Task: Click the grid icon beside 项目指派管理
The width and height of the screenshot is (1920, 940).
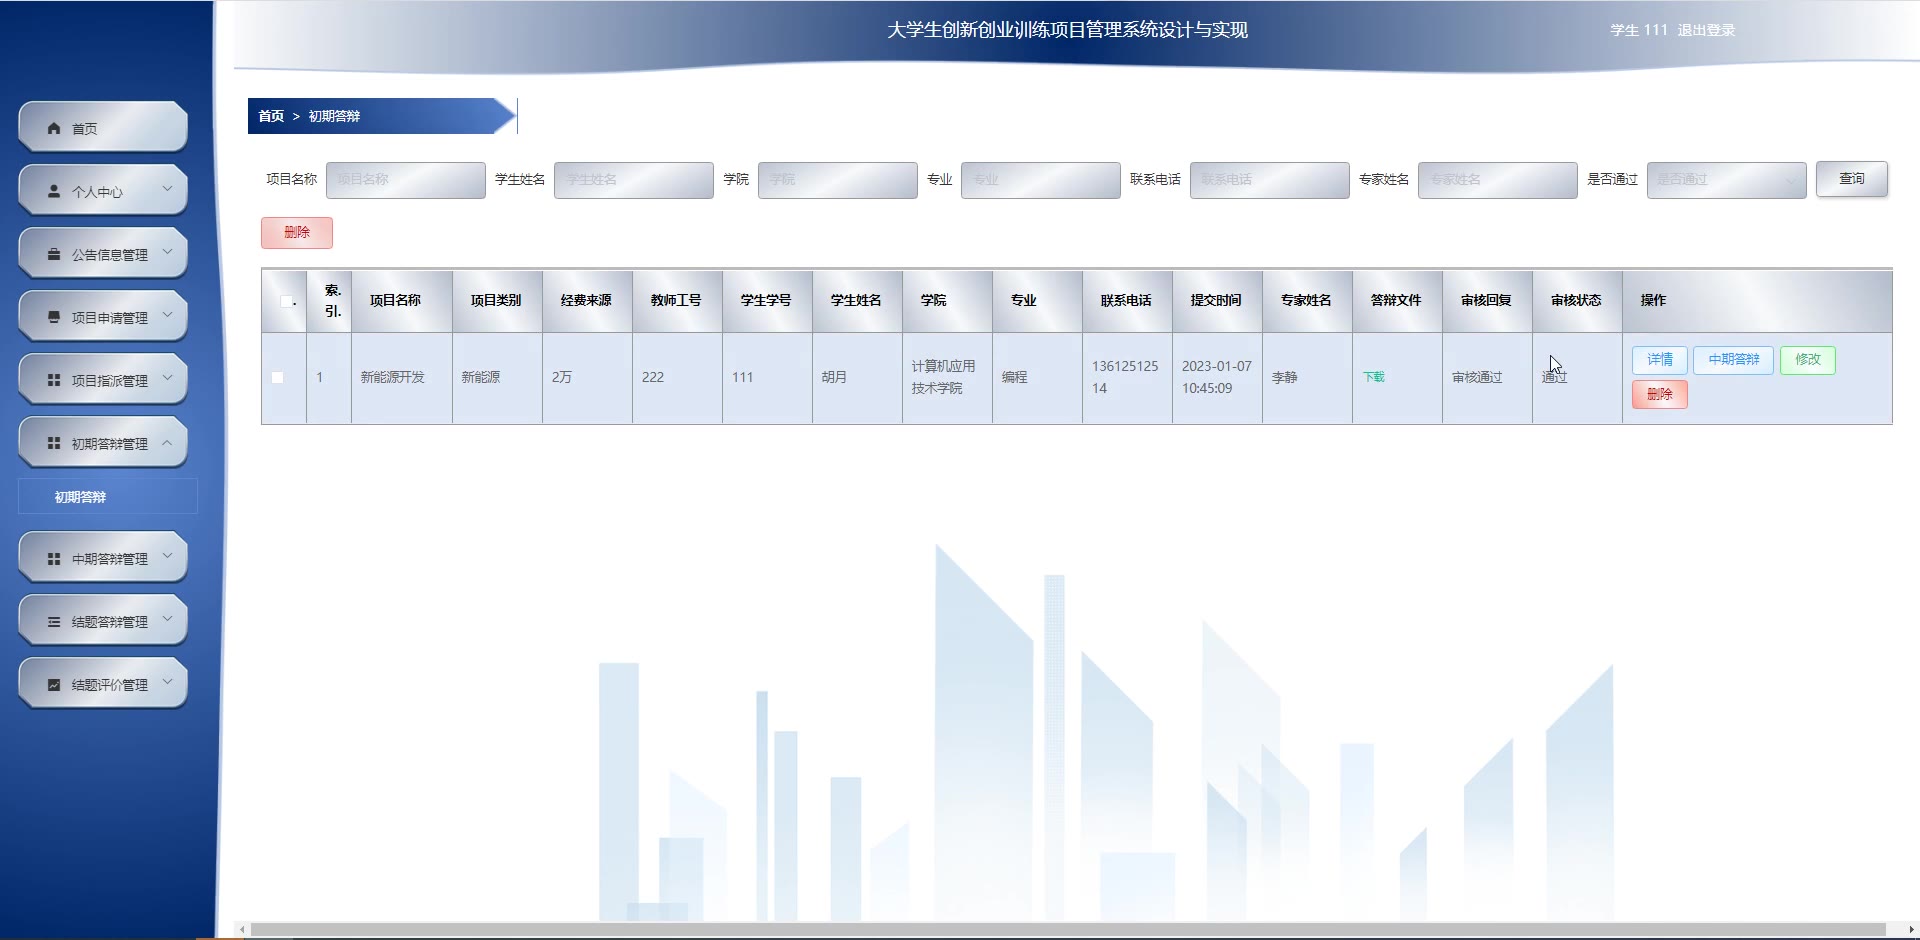Action: pos(54,380)
